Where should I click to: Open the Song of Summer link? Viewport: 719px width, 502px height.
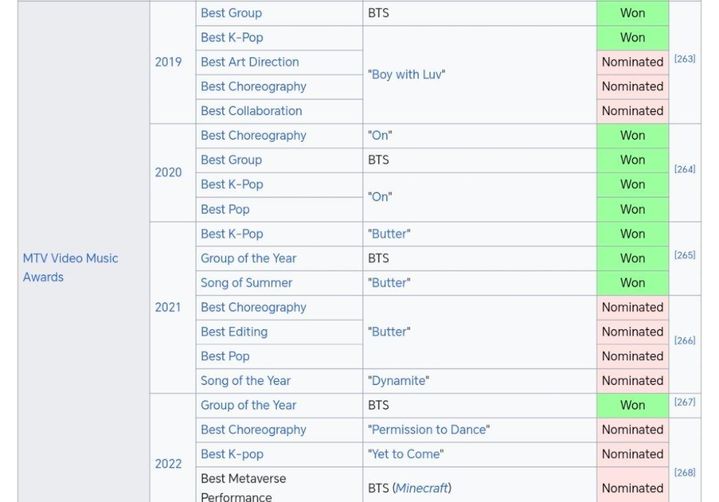[246, 283]
